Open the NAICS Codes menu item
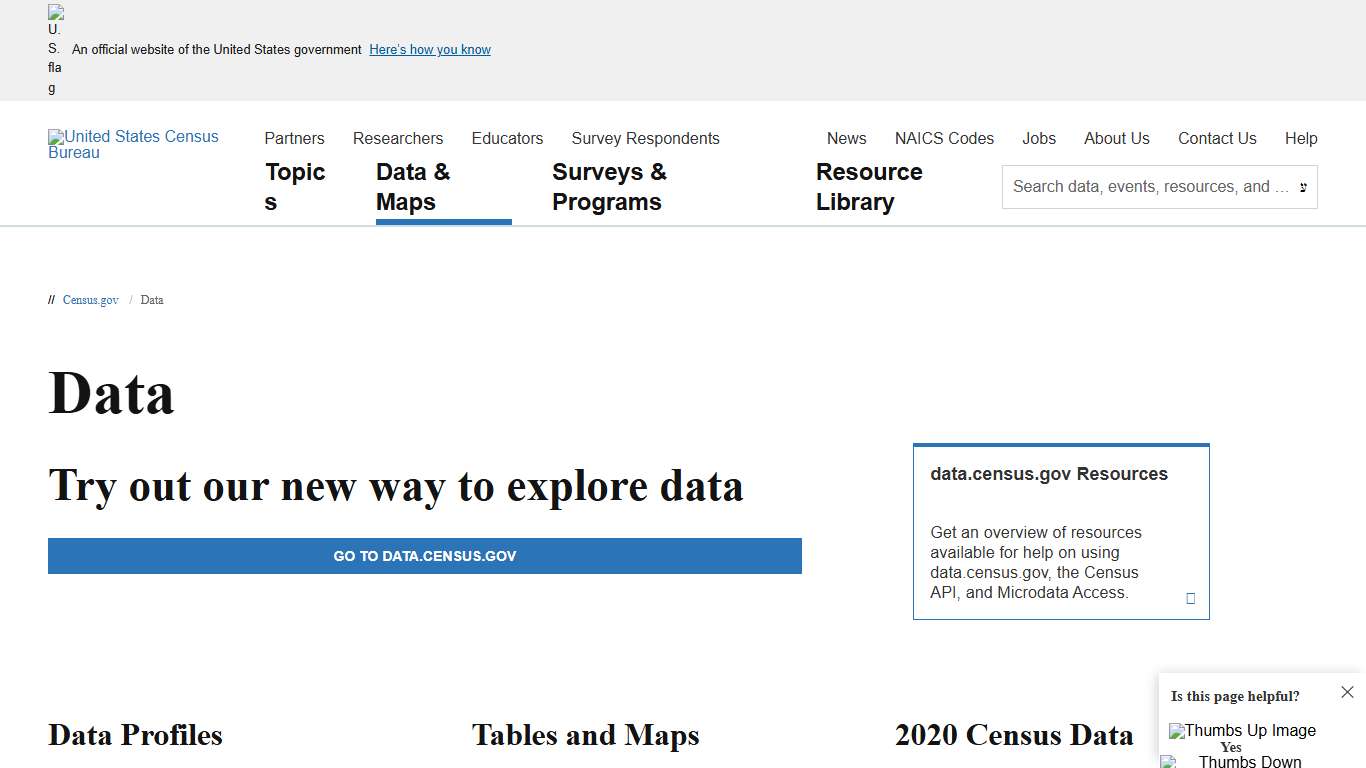Viewport: 1366px width, 768px height. 944,138
